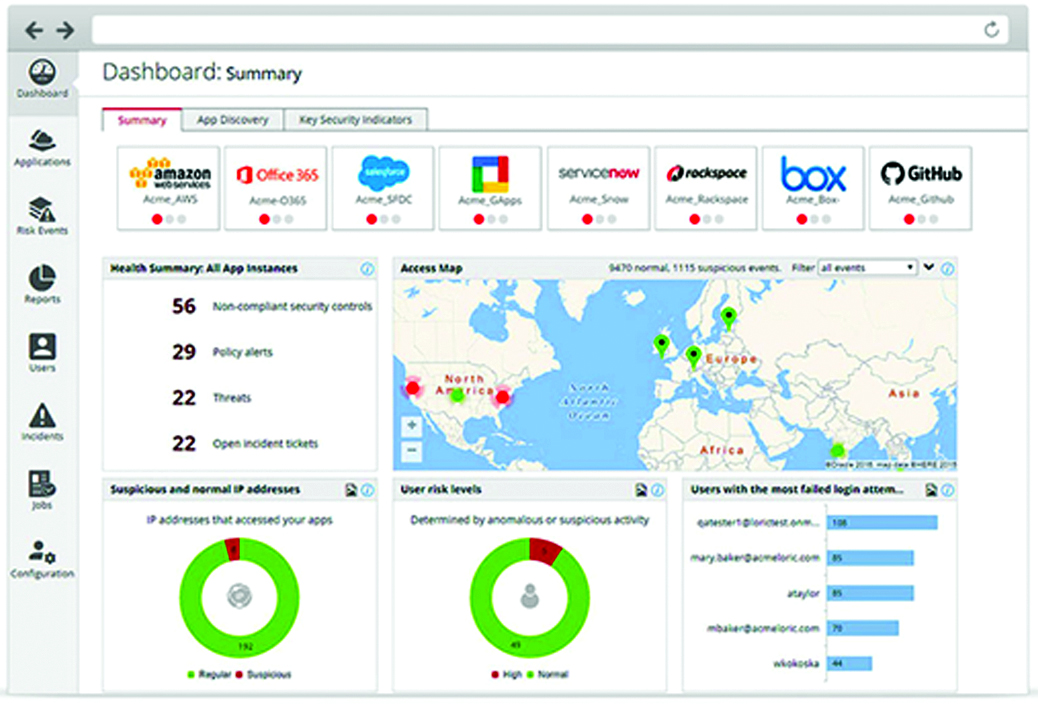Click red marker on US west coast
Viewport: 1038px width, 705px height.
[412, 388]
